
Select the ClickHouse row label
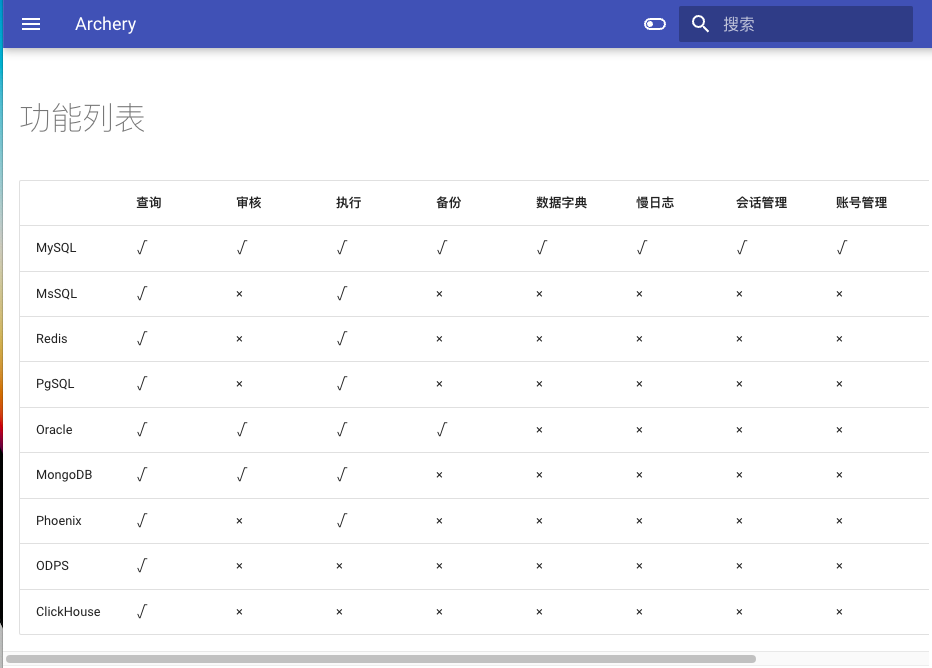(x=68, y=612)
